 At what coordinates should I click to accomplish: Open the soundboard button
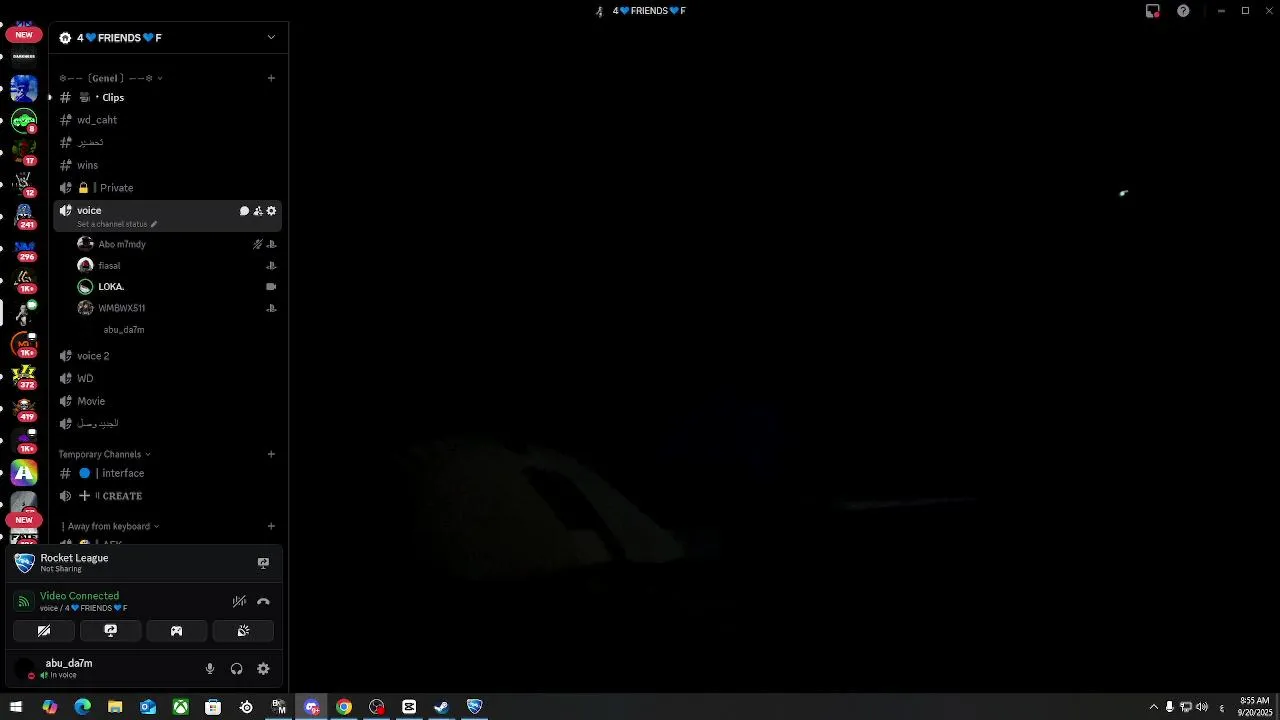point(243,631)
